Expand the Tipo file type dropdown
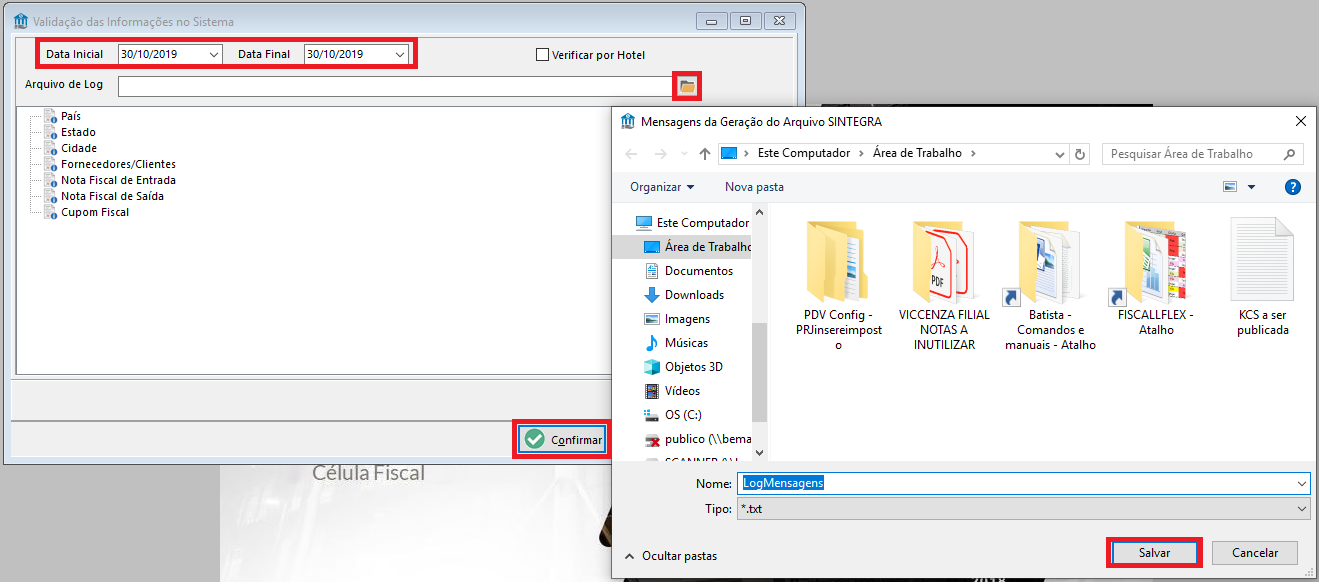This screenshot has height=582, width=1319. pos(1301,509)
